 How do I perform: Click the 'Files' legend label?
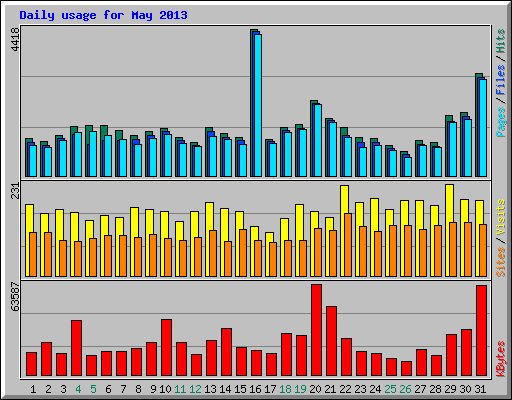click(x=501, y=79)
